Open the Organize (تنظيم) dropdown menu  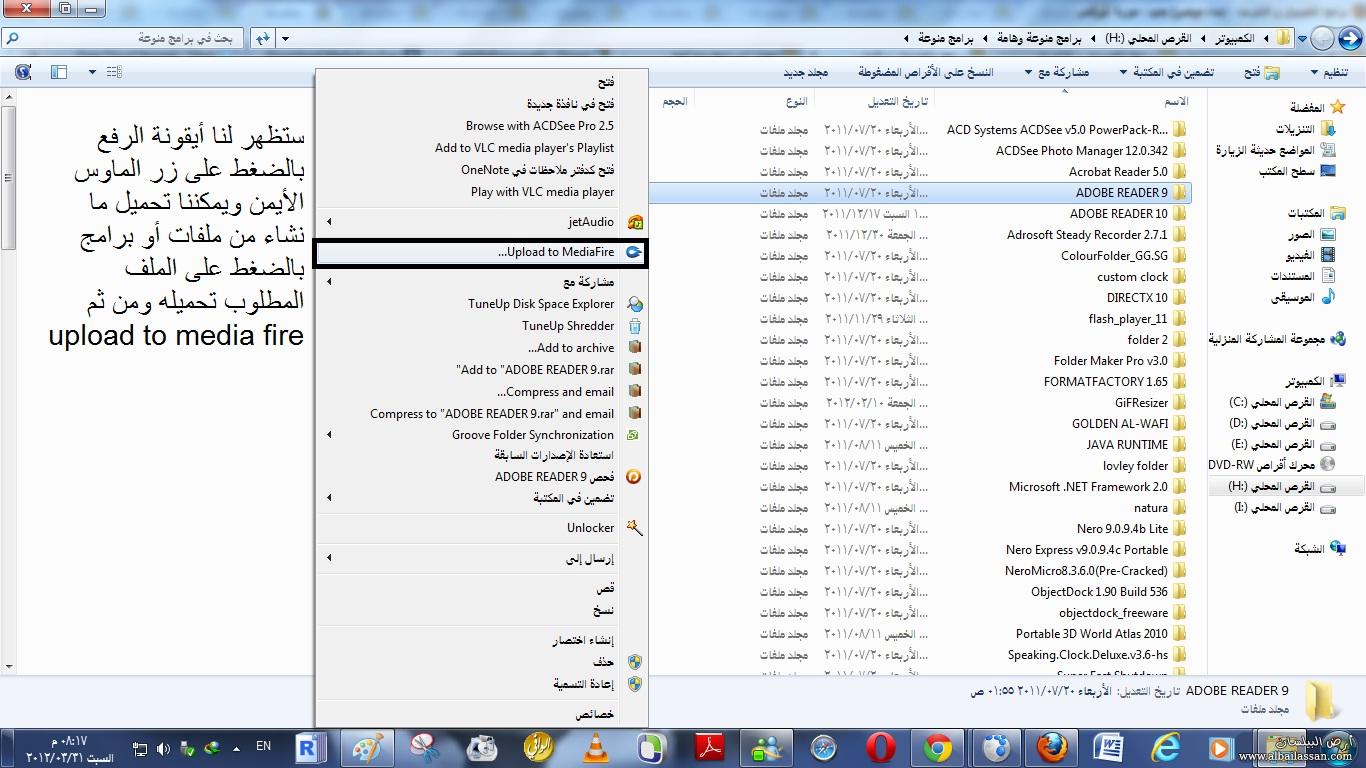1329,73
